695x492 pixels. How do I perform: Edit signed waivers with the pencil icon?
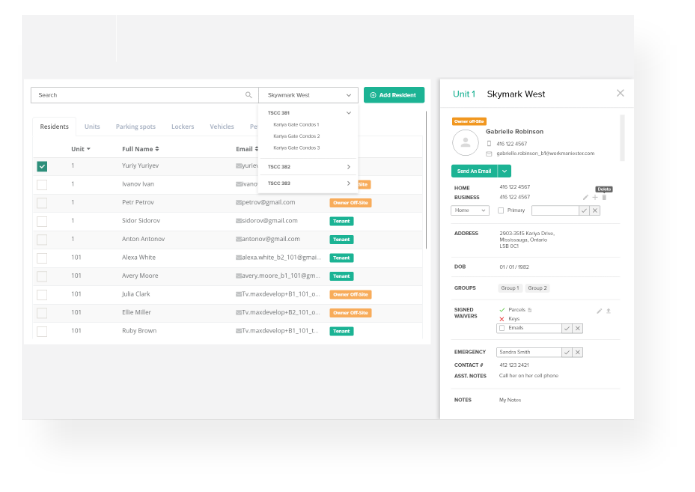[x=598, y=311]
